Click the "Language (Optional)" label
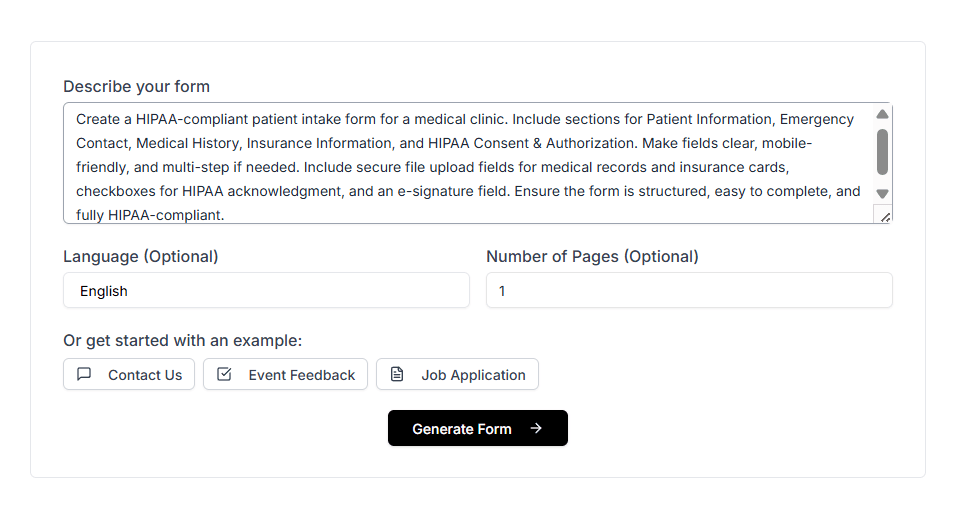 141,256
